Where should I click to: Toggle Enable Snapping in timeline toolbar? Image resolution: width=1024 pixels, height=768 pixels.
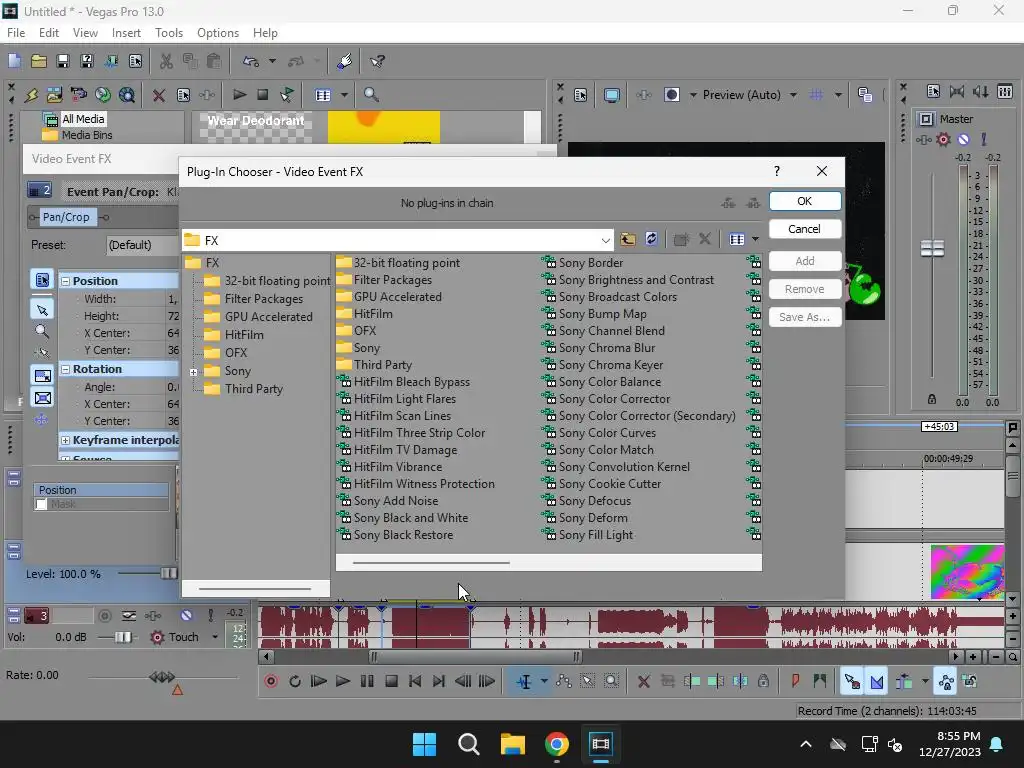pyautogui.click(x=852, y=682)
